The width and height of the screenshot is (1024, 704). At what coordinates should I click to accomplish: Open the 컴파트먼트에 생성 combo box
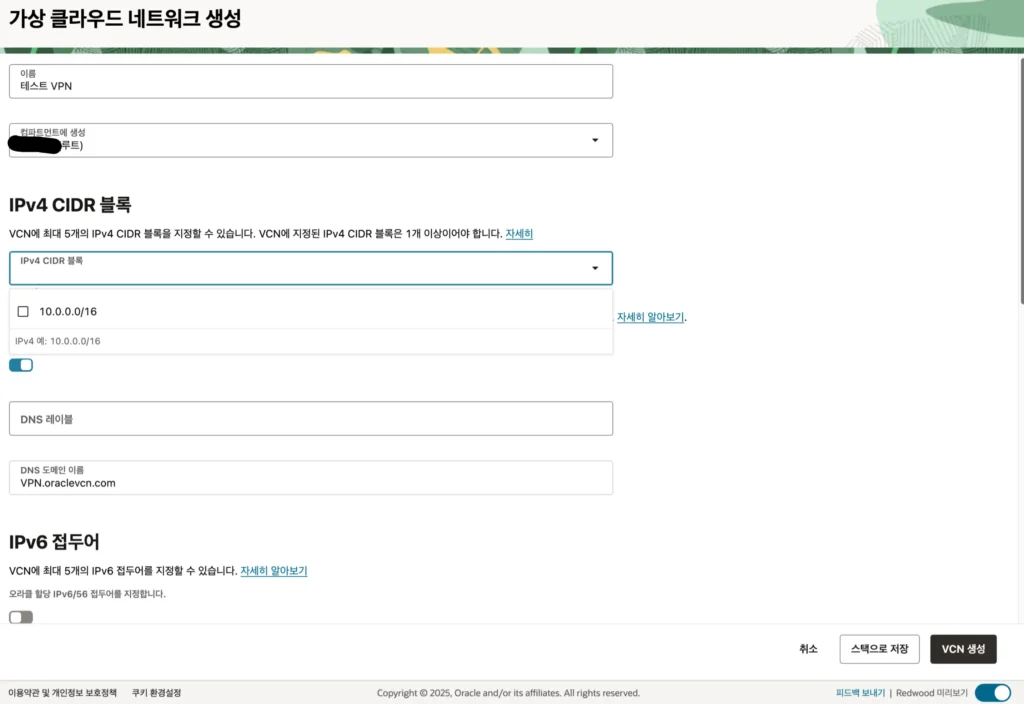pyautogui.click(x=300, y=140)
